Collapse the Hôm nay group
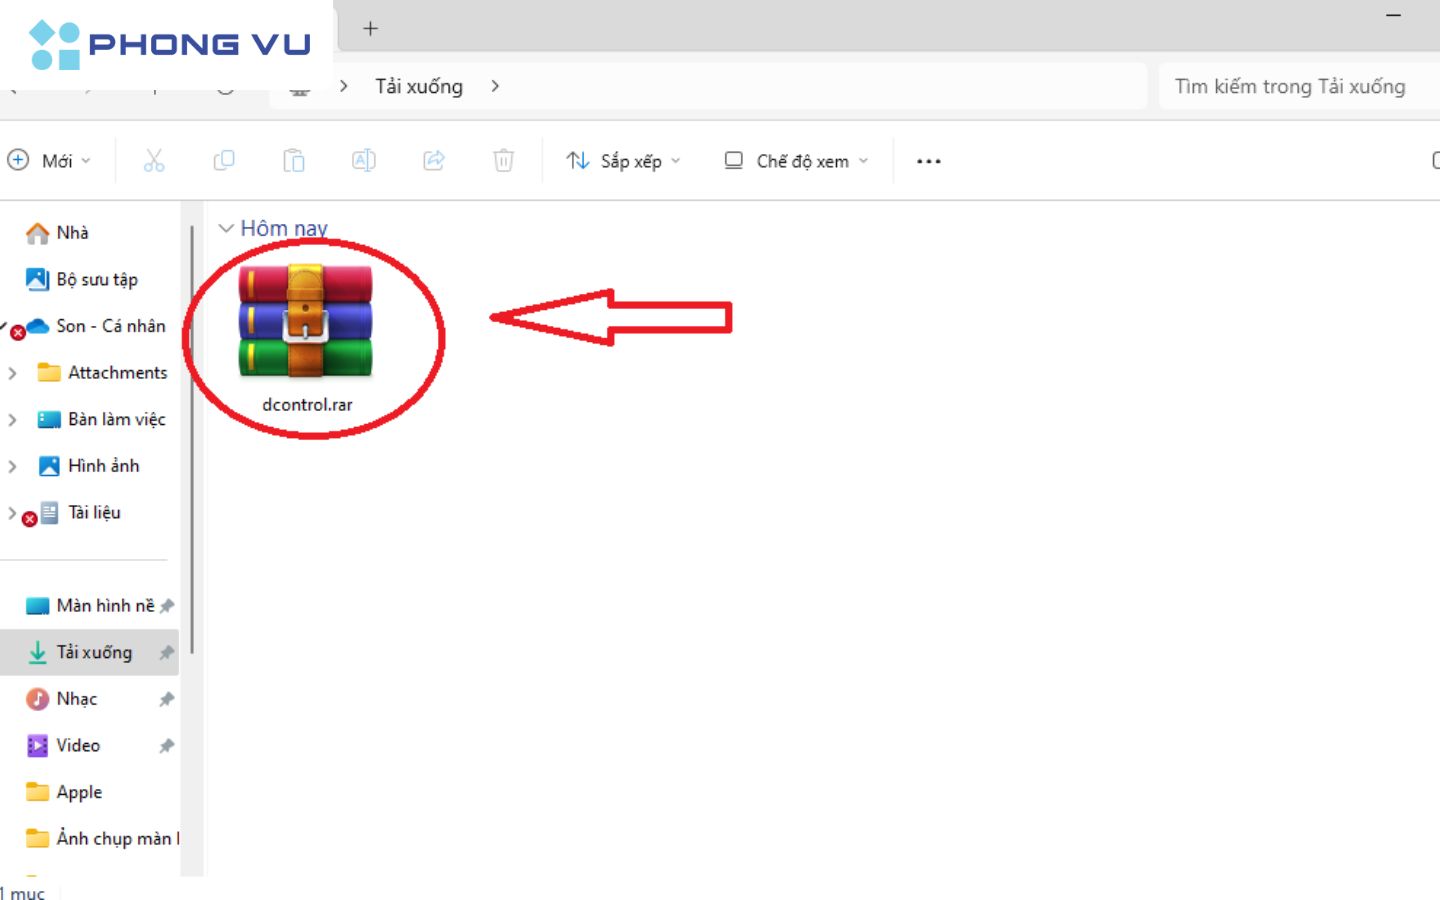1440x900 pixels. tap(226, 229)
